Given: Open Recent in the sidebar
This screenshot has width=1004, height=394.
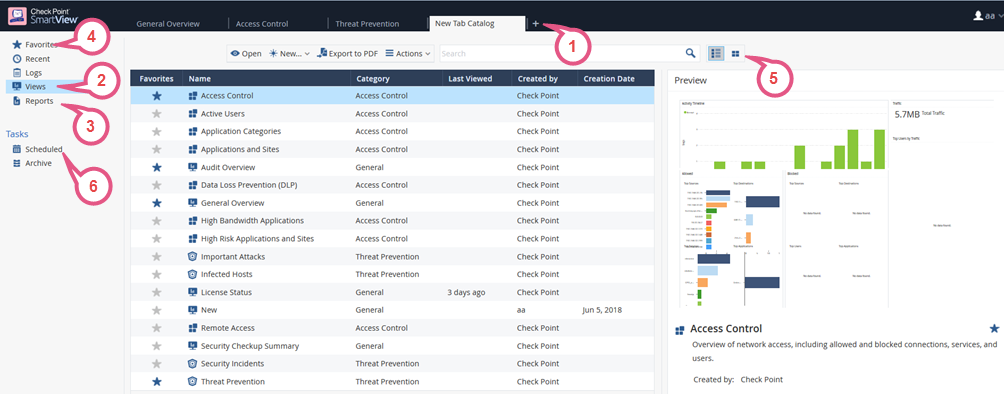Looking at the screenshot, I should [x=31, y=59].
